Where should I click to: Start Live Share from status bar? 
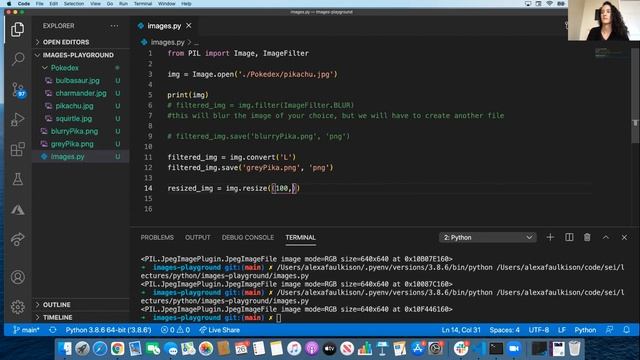pos(220,330)
